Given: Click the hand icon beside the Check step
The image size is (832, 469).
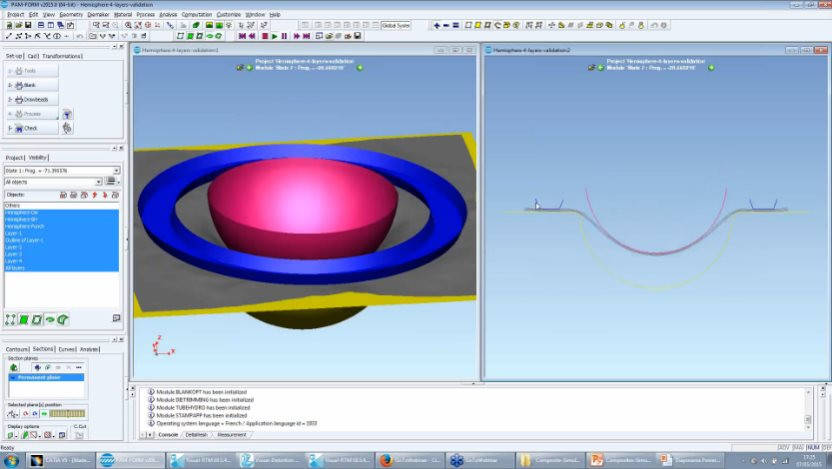Looking at the screenshot, I should click(67, 128).
